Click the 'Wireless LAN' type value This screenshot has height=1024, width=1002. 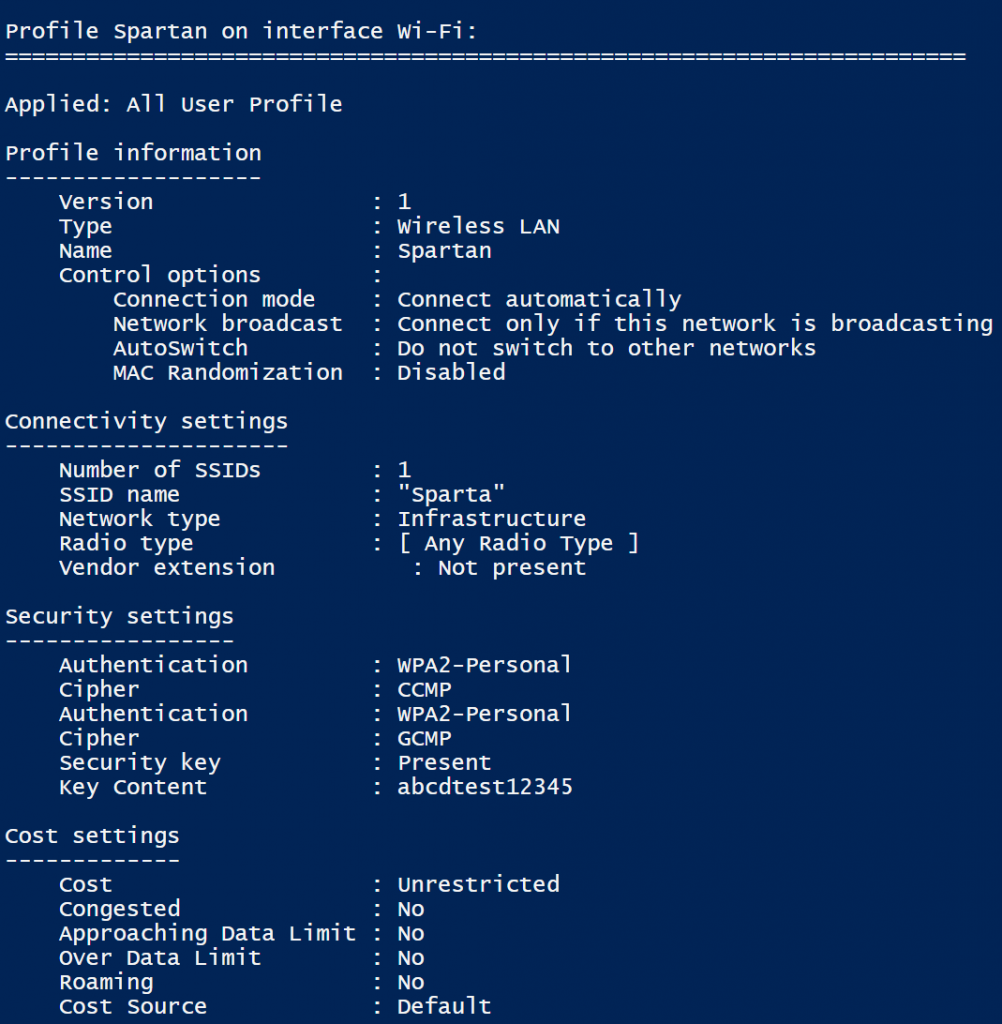click(x=478, y=226)
